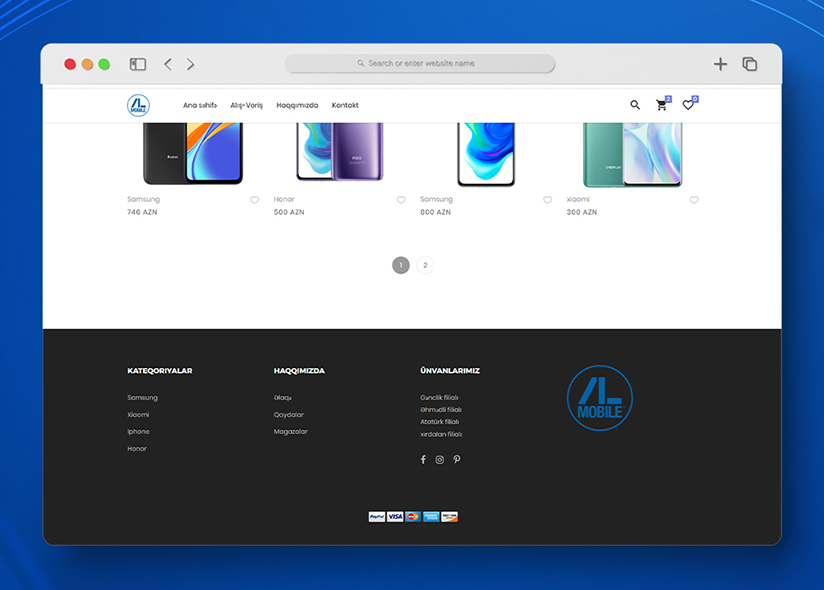Click the PayPal payment icon
The image size is (824, 590).
(377, 517)
